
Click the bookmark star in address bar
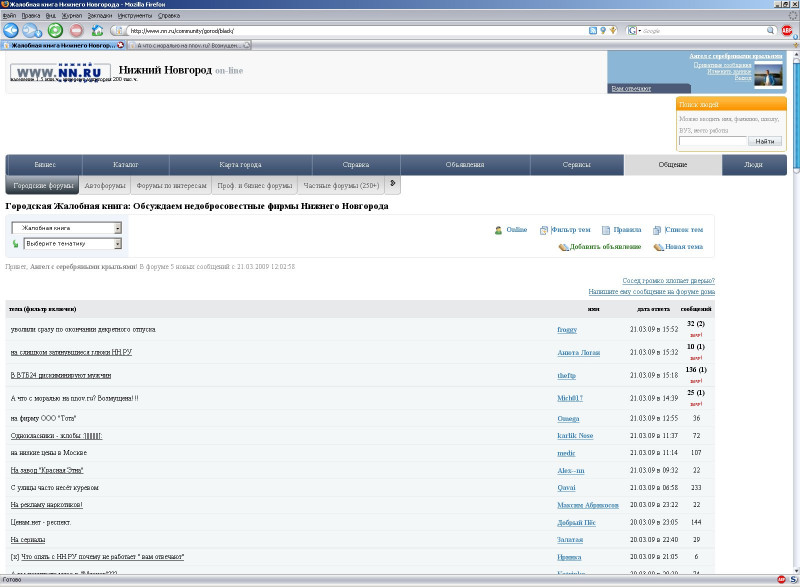612,30
